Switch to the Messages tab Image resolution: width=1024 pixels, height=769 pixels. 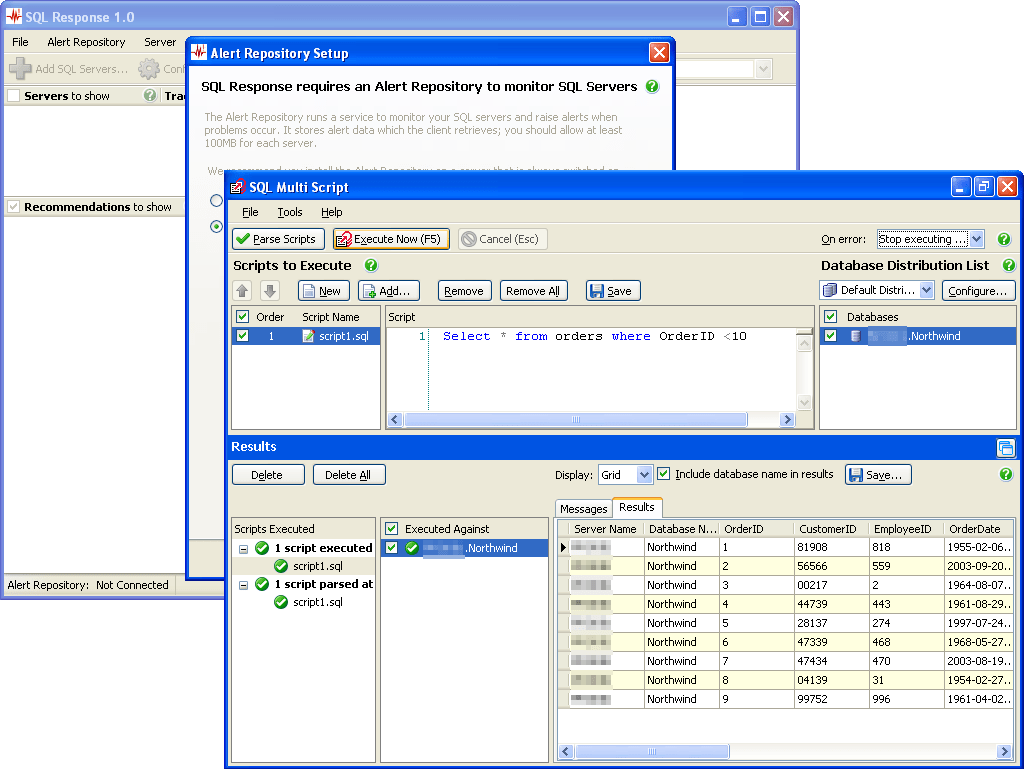point(584,509)
